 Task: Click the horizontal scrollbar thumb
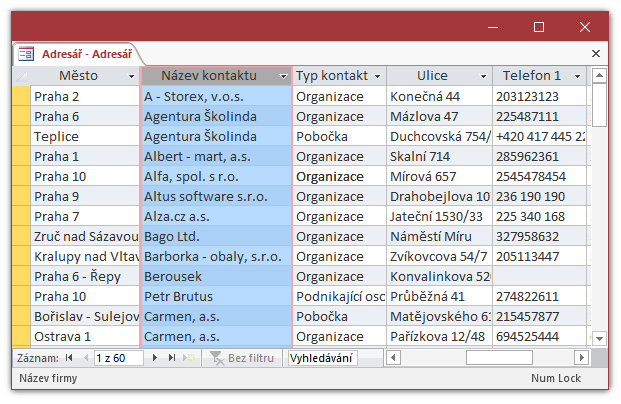[499, 358]
